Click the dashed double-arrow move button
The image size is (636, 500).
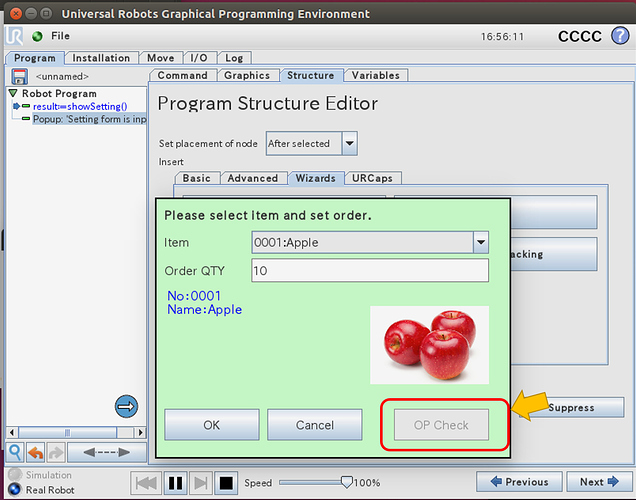click(x=107, y=452)
